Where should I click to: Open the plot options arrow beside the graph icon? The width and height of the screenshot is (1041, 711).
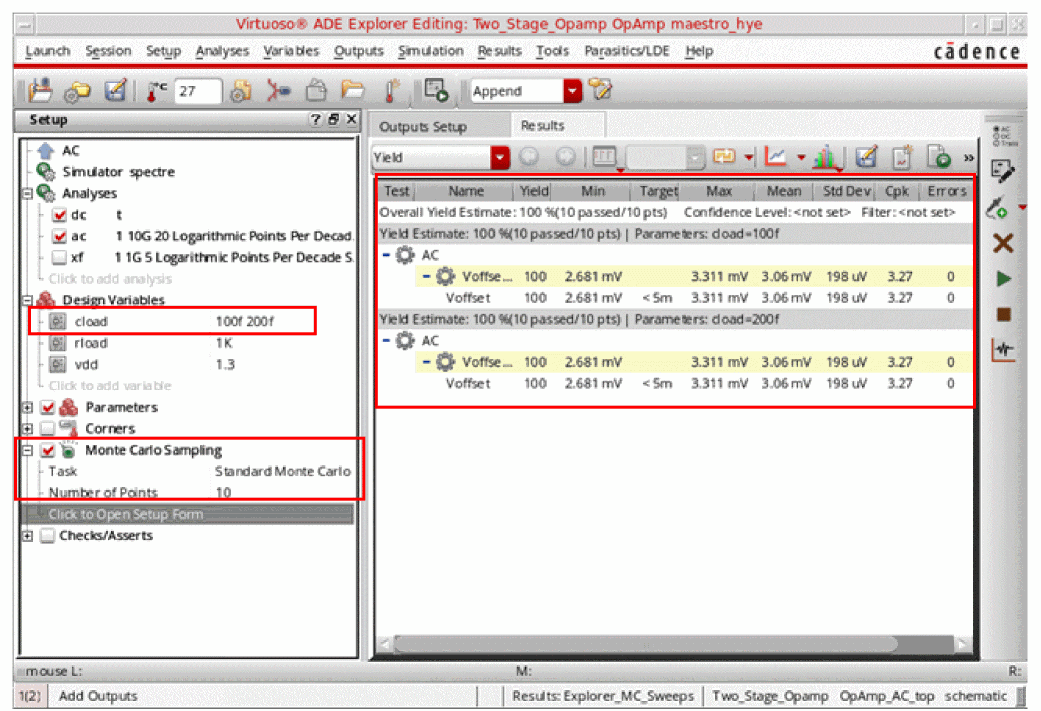pos(801,157)
